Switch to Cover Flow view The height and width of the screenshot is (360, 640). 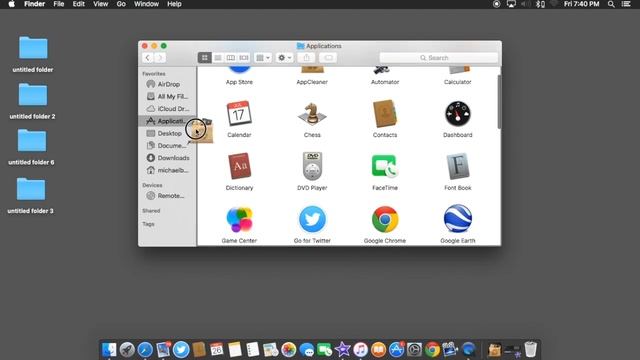pyautogui.click(x=244, y=58)
